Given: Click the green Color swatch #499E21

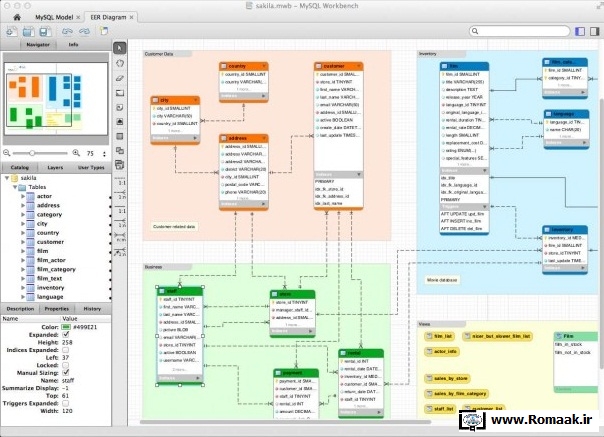Looking at the screenshot, I should (x=66, y=327).
